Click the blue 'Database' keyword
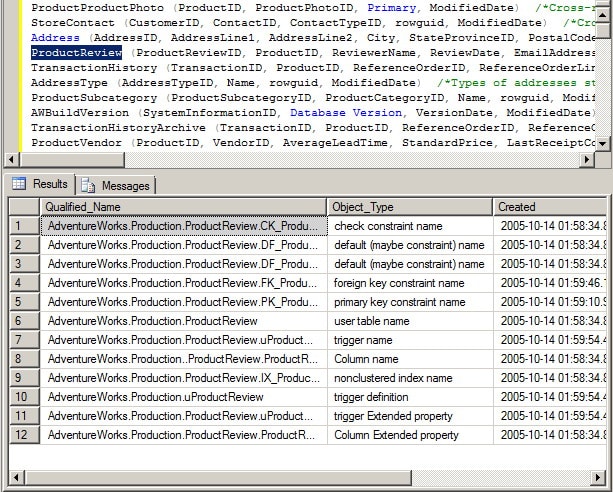This screenshot has width=613, height=492. click(x=317, y=113)
